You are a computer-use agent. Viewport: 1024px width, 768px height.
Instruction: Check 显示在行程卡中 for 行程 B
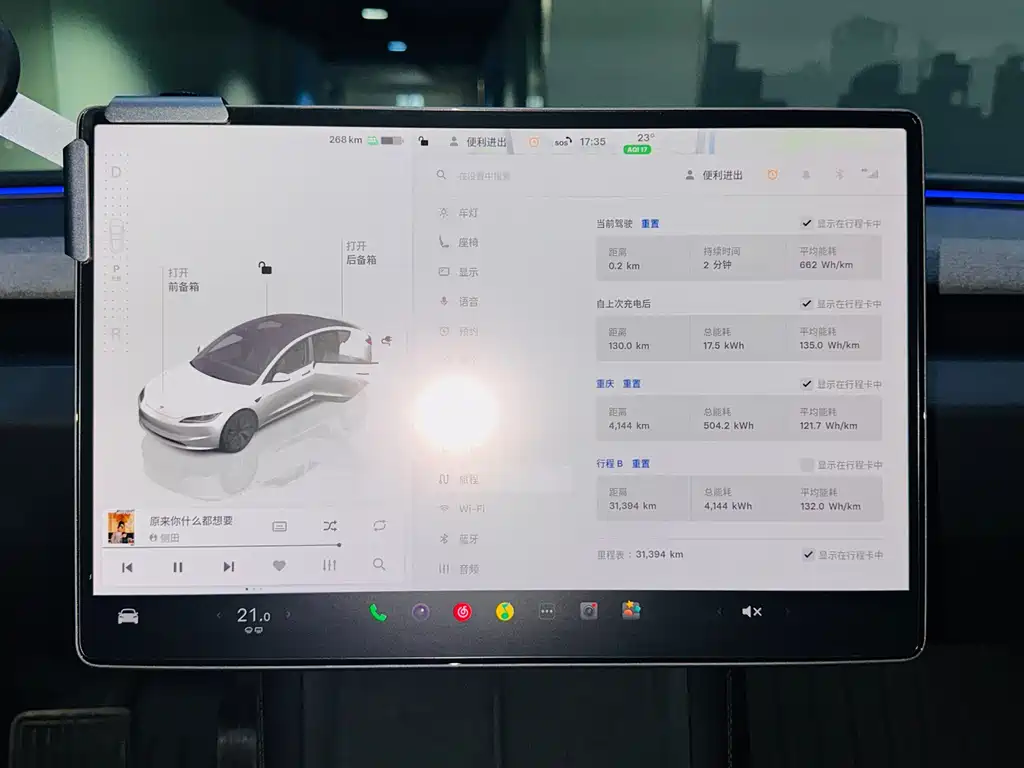coord(807,465)
